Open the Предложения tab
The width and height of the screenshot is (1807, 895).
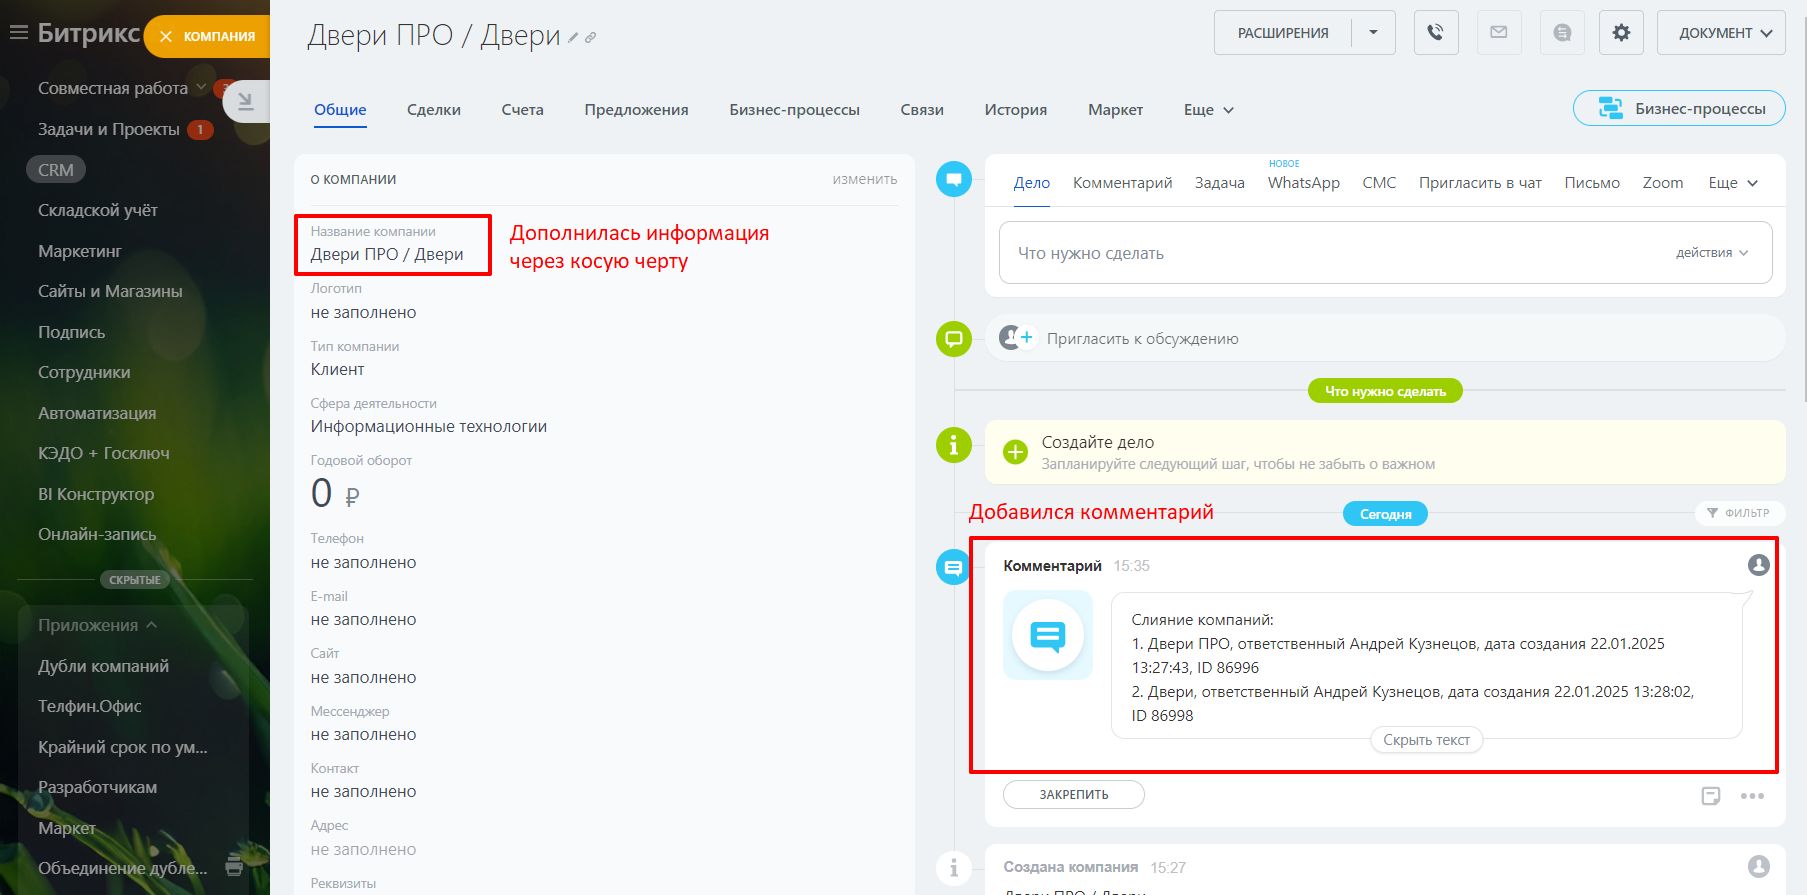[637, 110]
